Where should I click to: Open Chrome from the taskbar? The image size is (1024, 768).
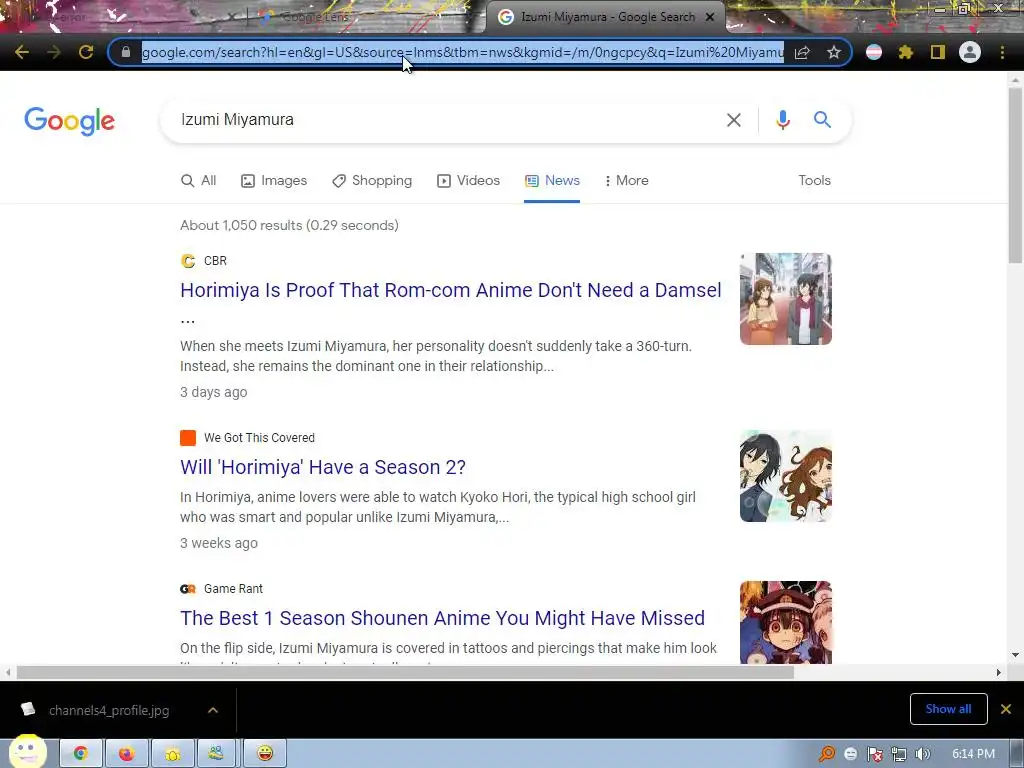point(81,754)
